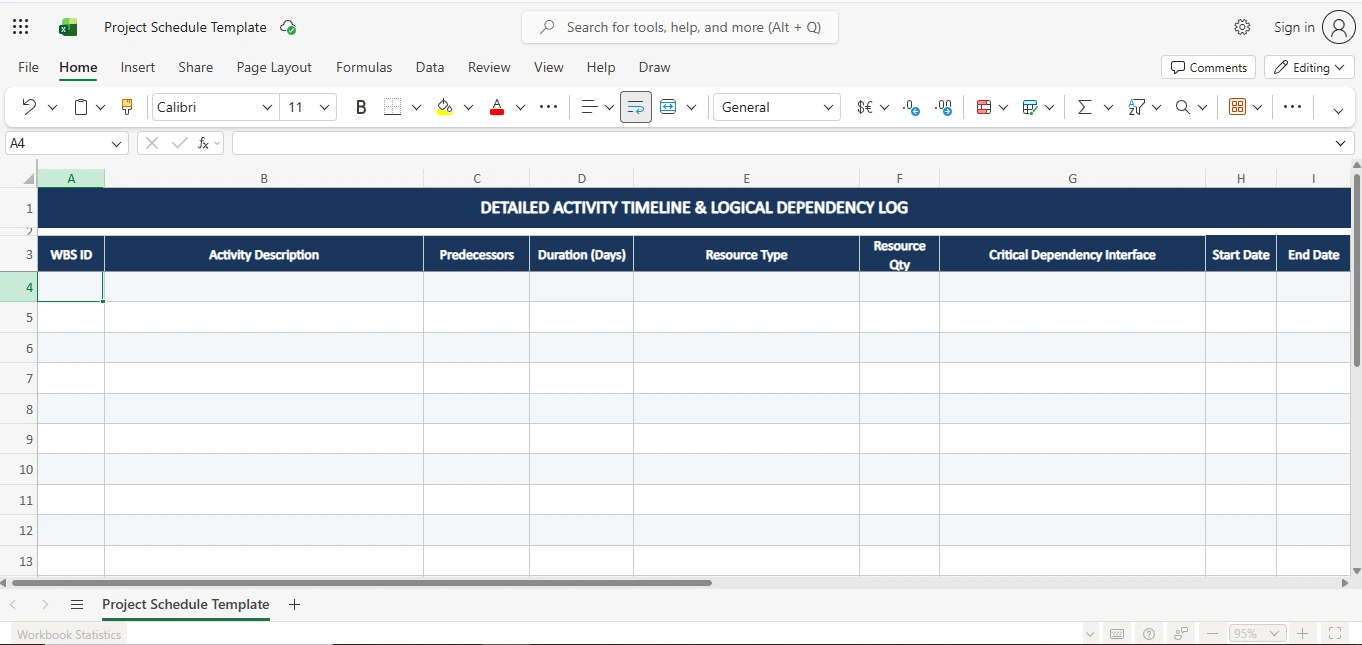Expand the formula bar chevron
The width and height of the screenshot is (1362, 645).
tap(1341, 143)
